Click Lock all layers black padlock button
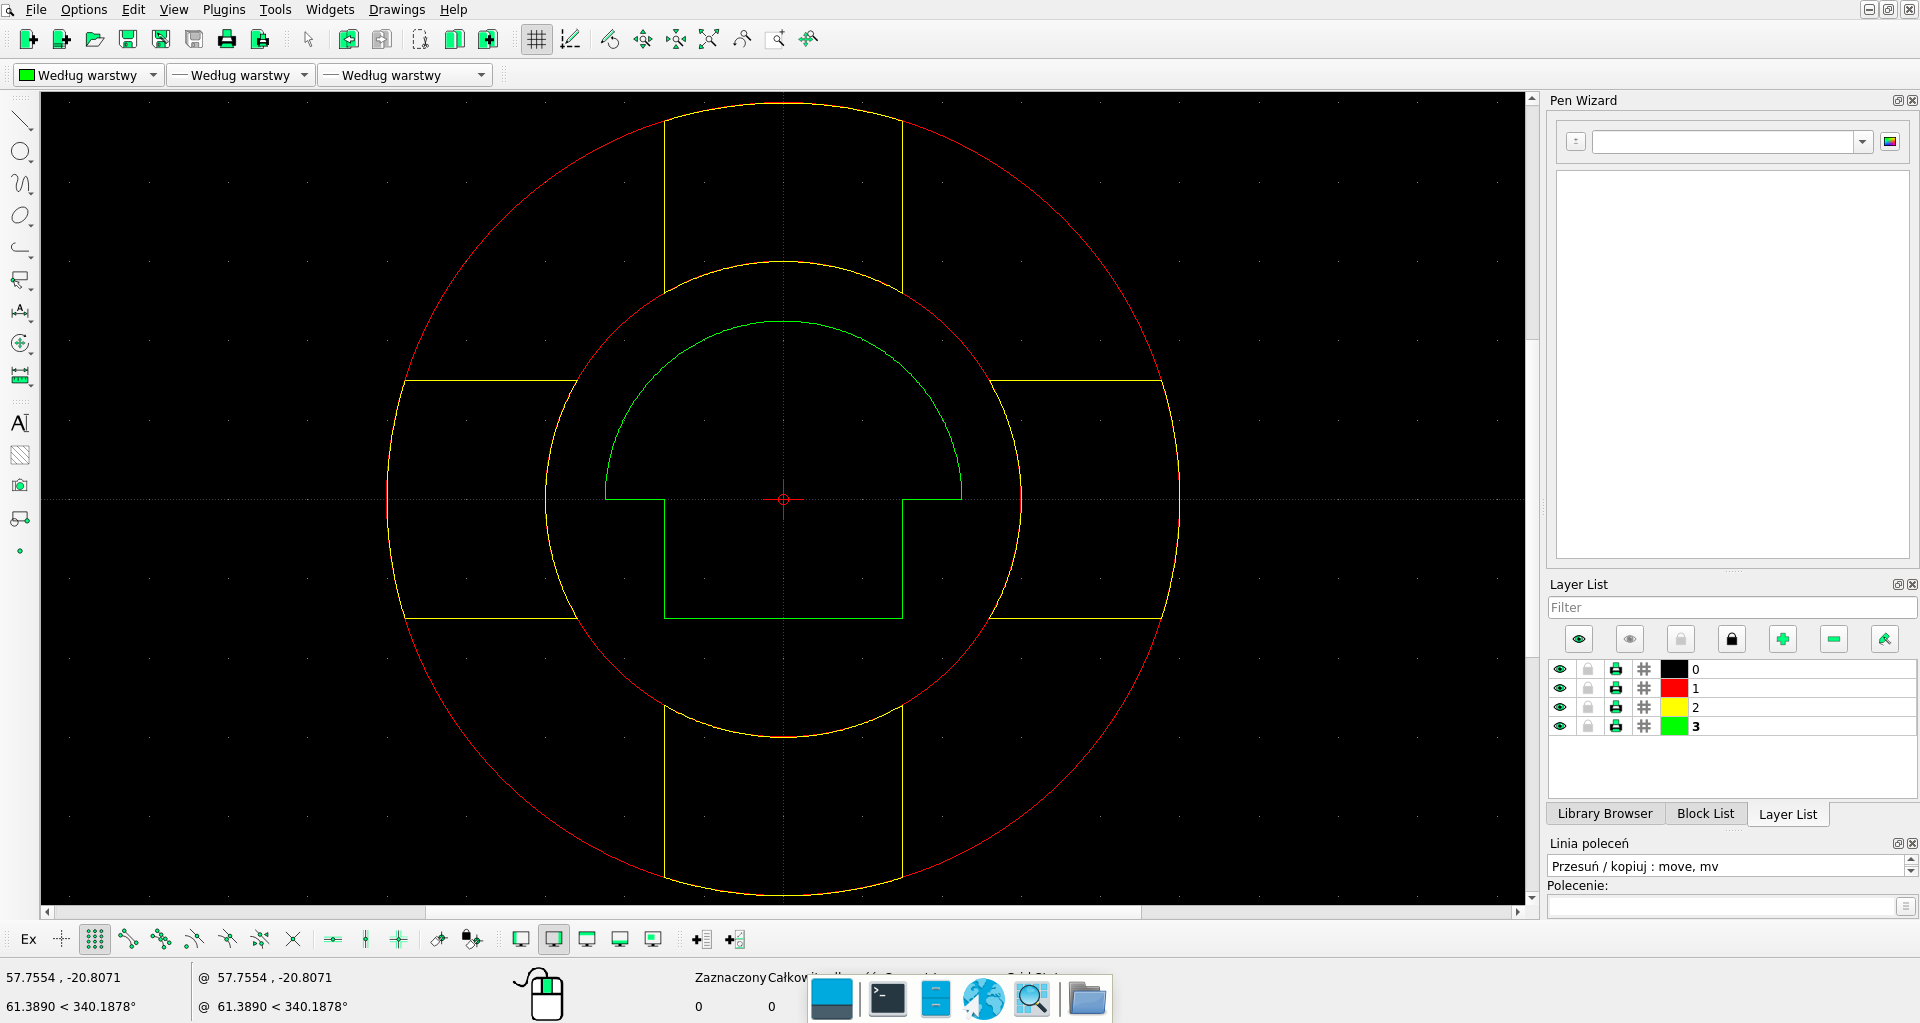 [1732, 639]
